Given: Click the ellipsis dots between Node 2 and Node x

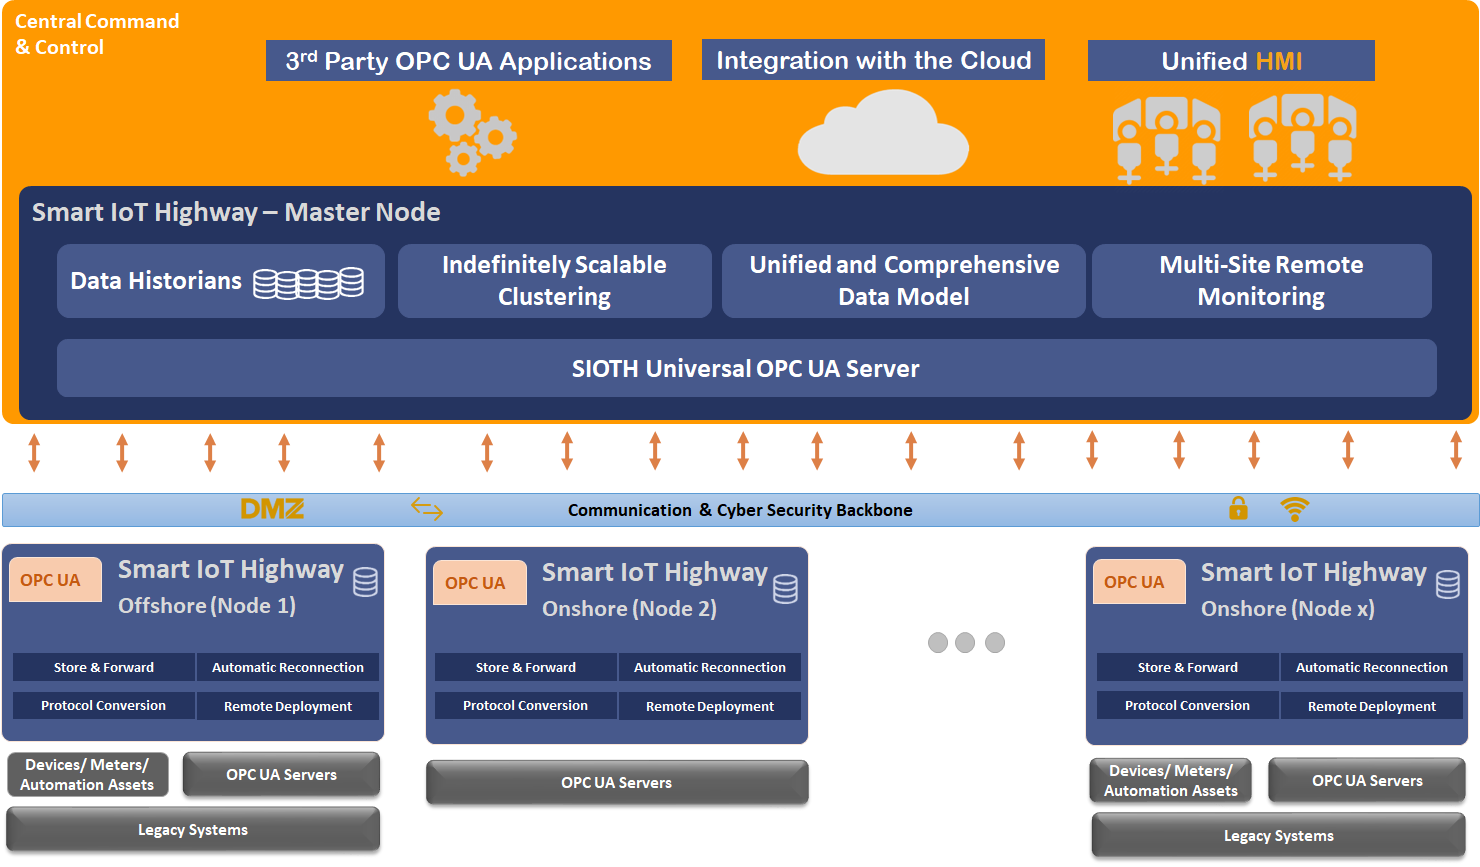Looking at the screenshot, I should click(965, 643).
